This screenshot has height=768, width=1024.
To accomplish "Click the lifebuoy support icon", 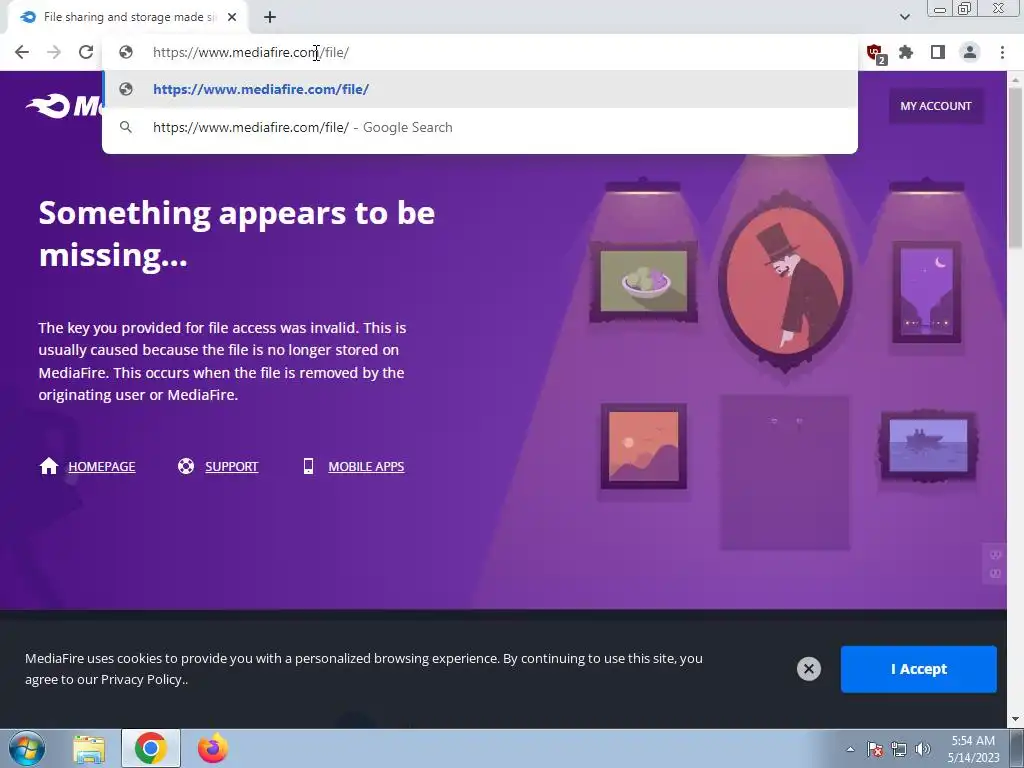I will (x=186, y=466).
